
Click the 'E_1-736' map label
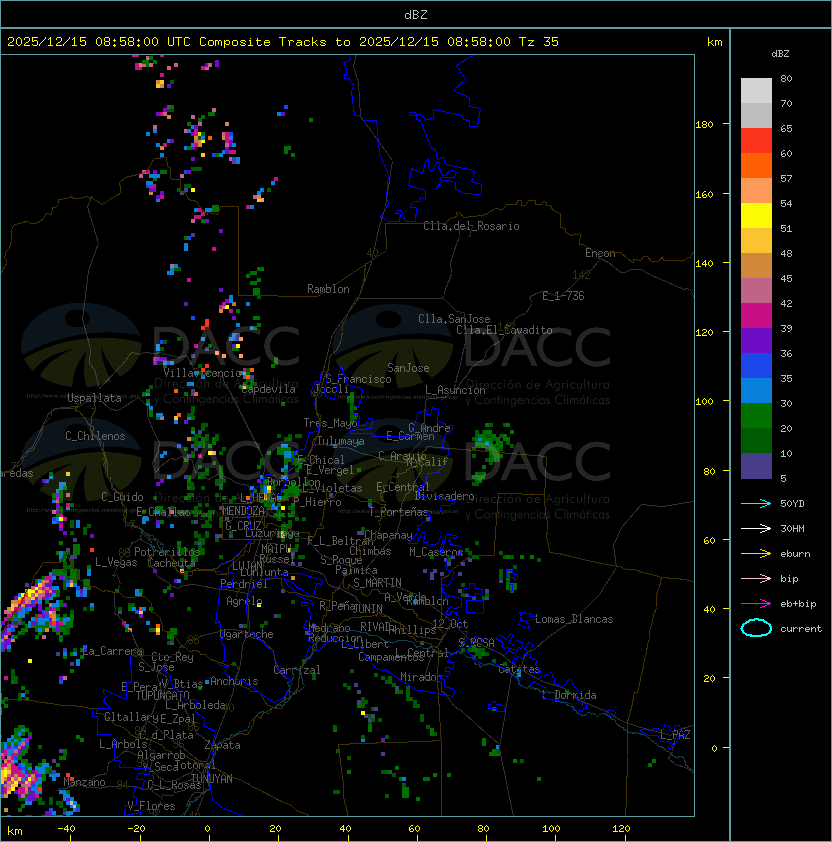pyautogui.click(x=563, y=296)
